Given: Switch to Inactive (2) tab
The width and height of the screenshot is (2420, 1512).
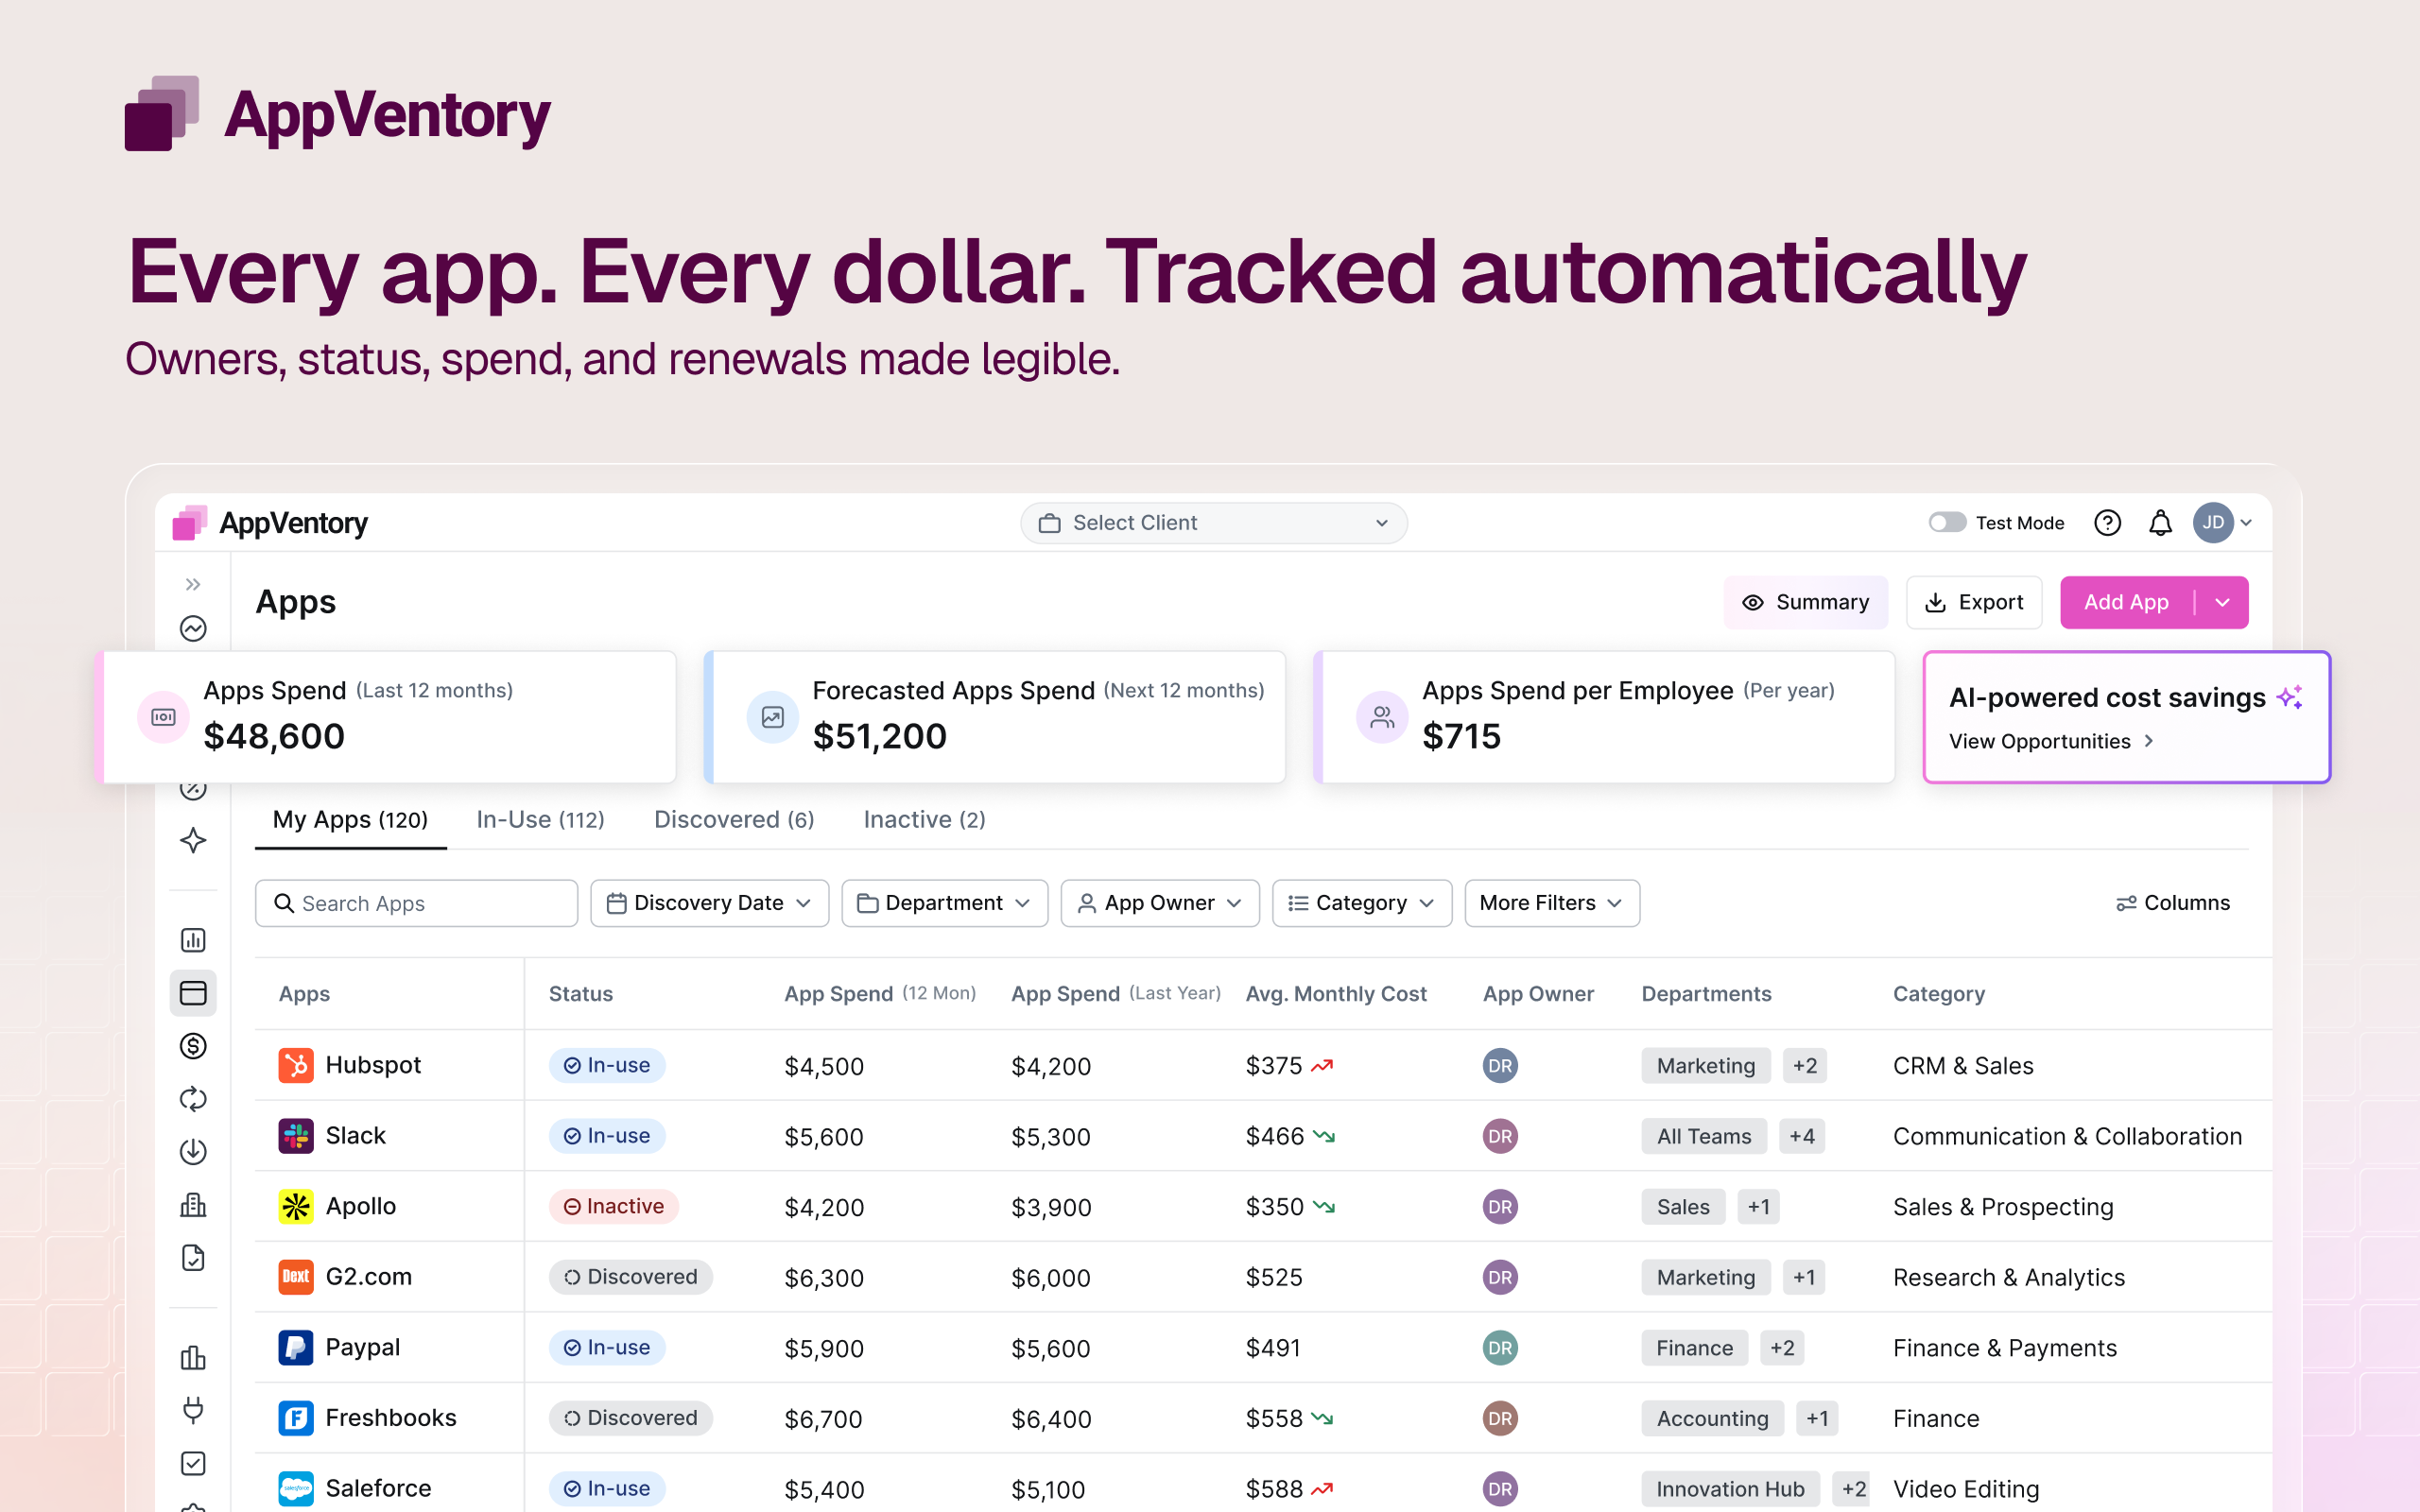Looking at the screenshot, I should click(x=924, y=820).
